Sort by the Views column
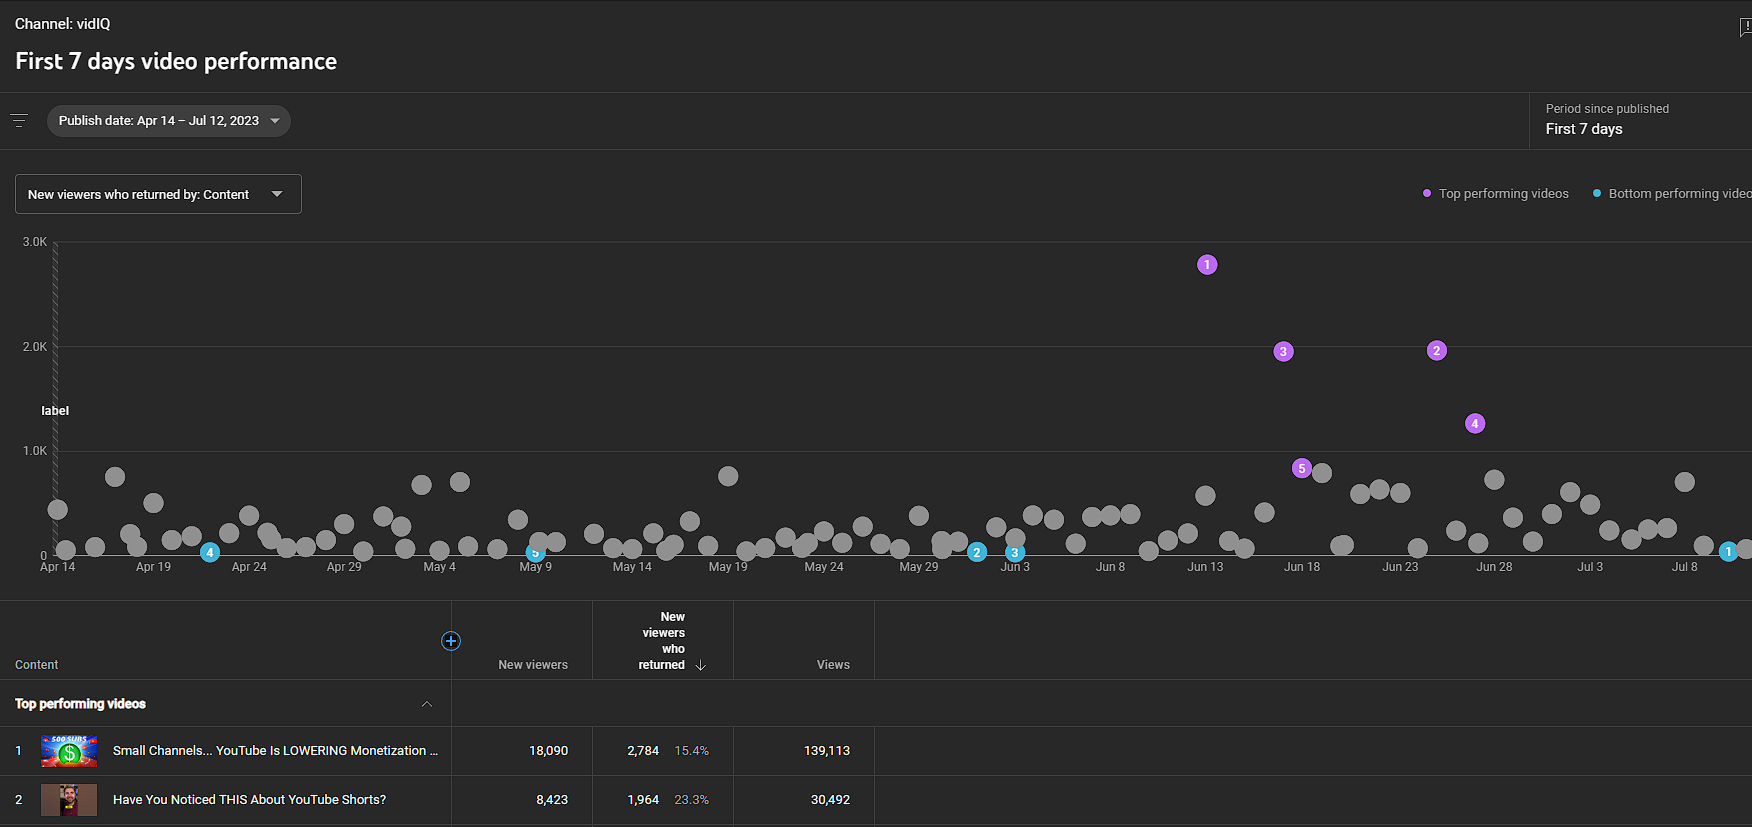The width and height of the screenshot is (1752, 827). click(833, 665)
